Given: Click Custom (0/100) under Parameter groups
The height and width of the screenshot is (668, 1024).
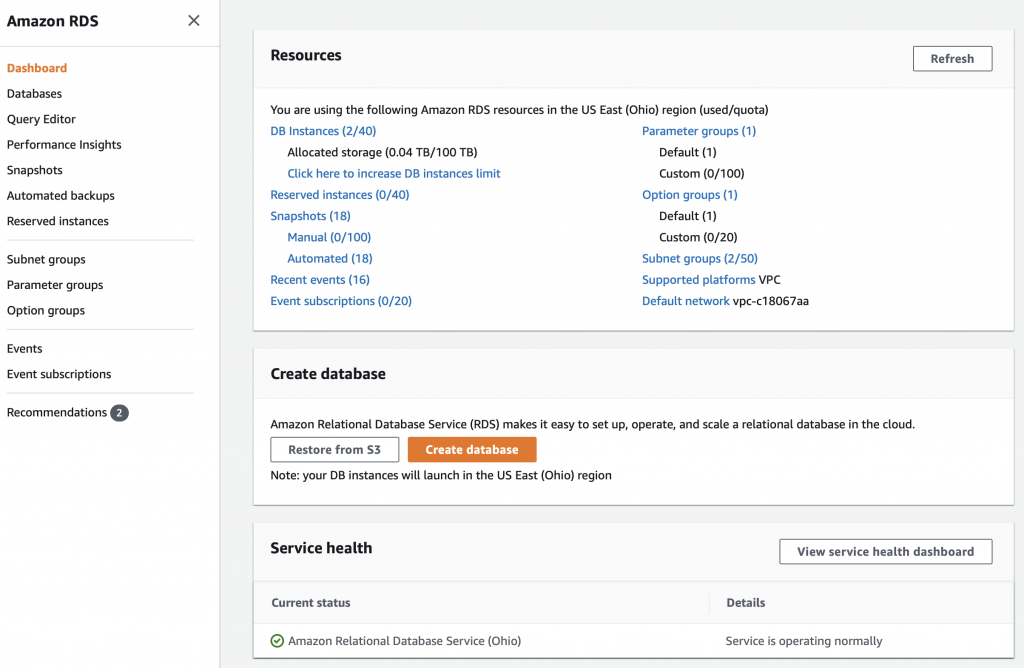Looking at the screenshot, I should (701, 173).
